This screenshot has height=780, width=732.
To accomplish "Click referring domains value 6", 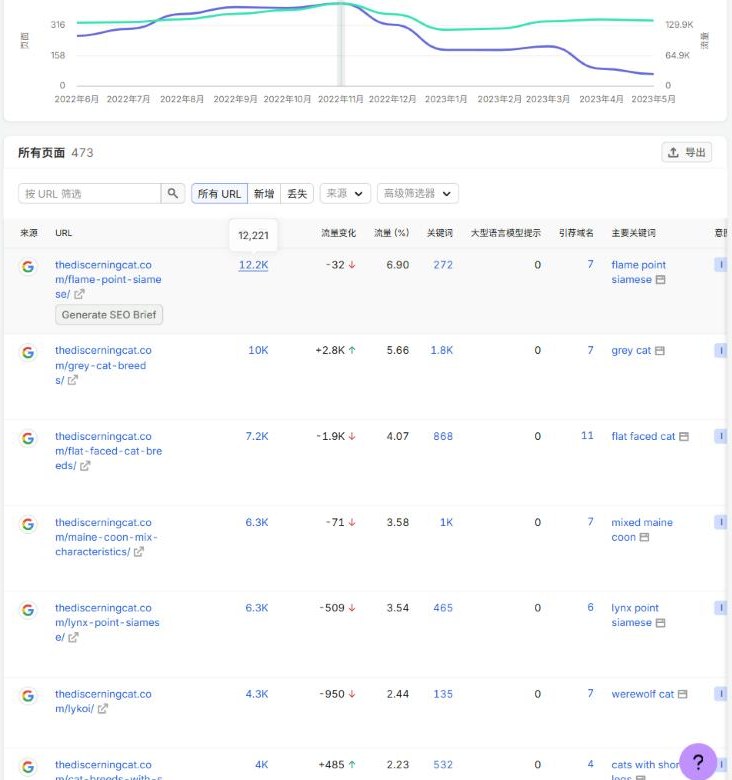I will [x=590, y=607].
